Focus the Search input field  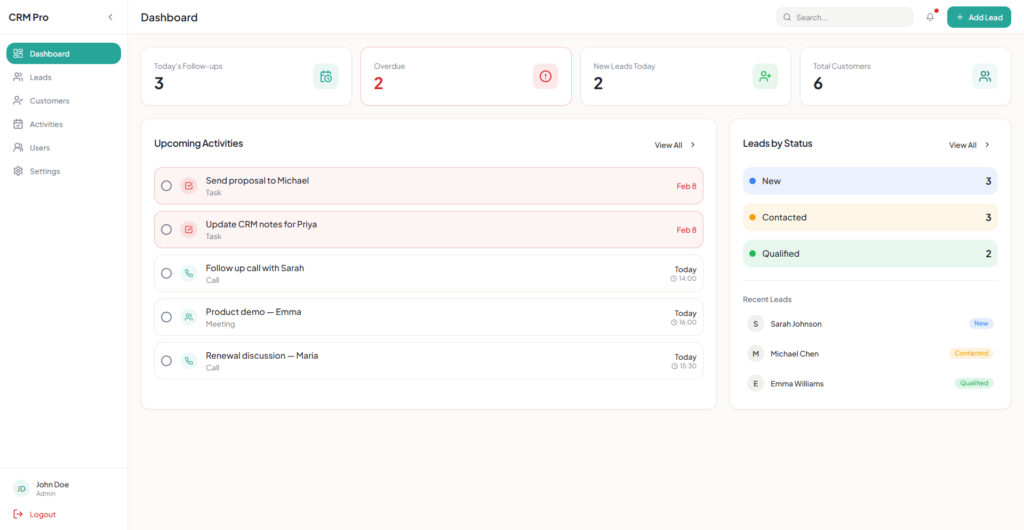click(x=850, y=17)
